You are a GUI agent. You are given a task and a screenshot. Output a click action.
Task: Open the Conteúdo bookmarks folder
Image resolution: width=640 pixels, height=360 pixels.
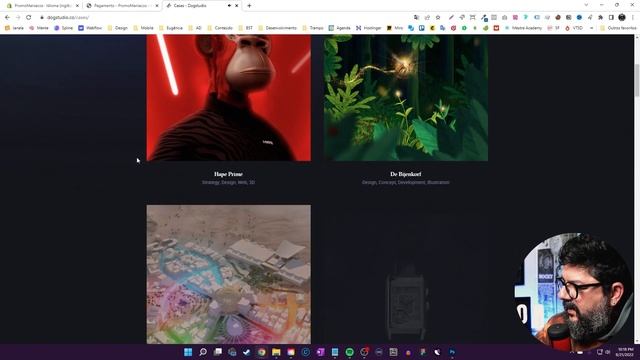coord(220,28)
